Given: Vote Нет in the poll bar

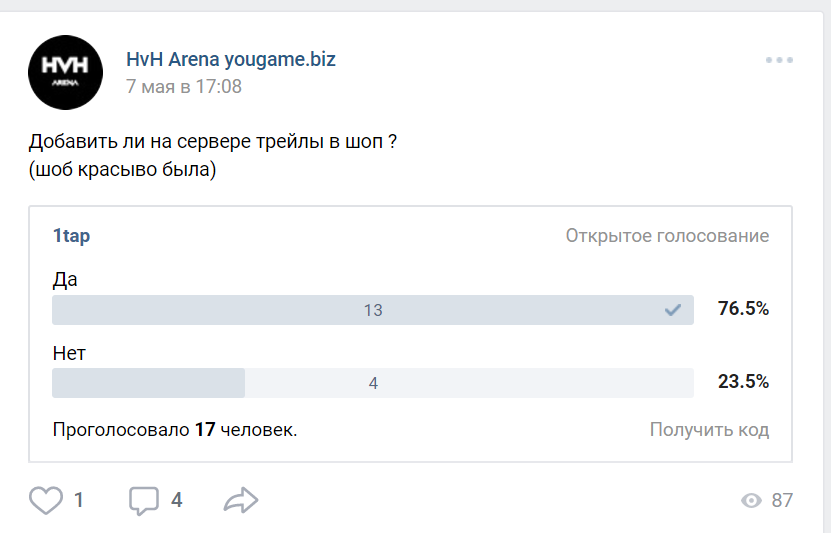Looking at the screenshot, I should (x=372, y=382).
